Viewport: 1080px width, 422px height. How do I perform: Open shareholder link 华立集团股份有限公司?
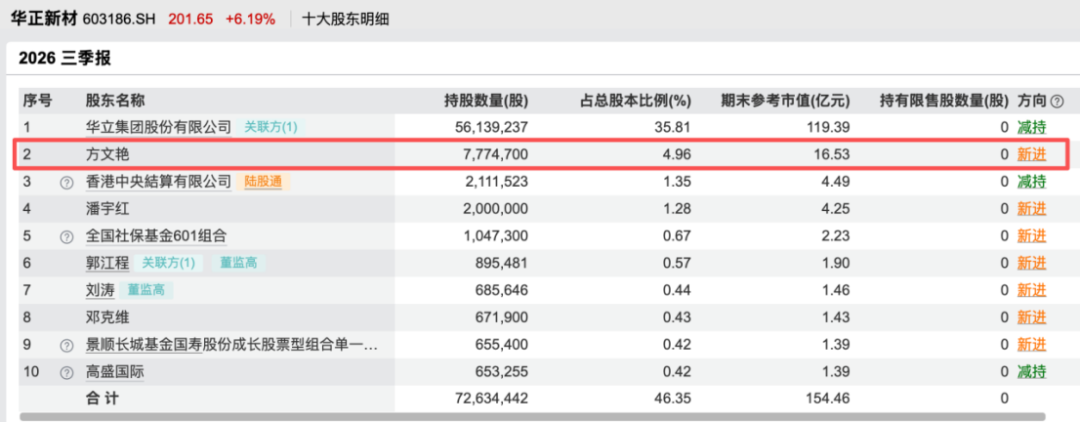158,127
